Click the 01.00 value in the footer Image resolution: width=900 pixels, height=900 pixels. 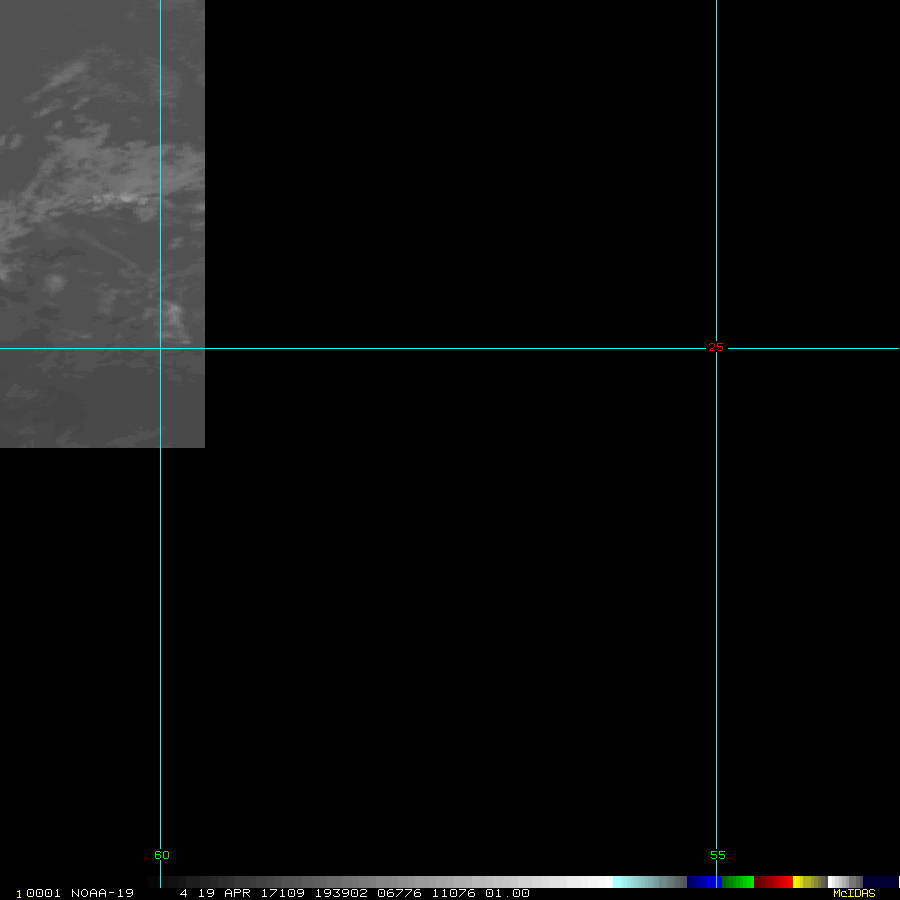[x=507, y=893]
